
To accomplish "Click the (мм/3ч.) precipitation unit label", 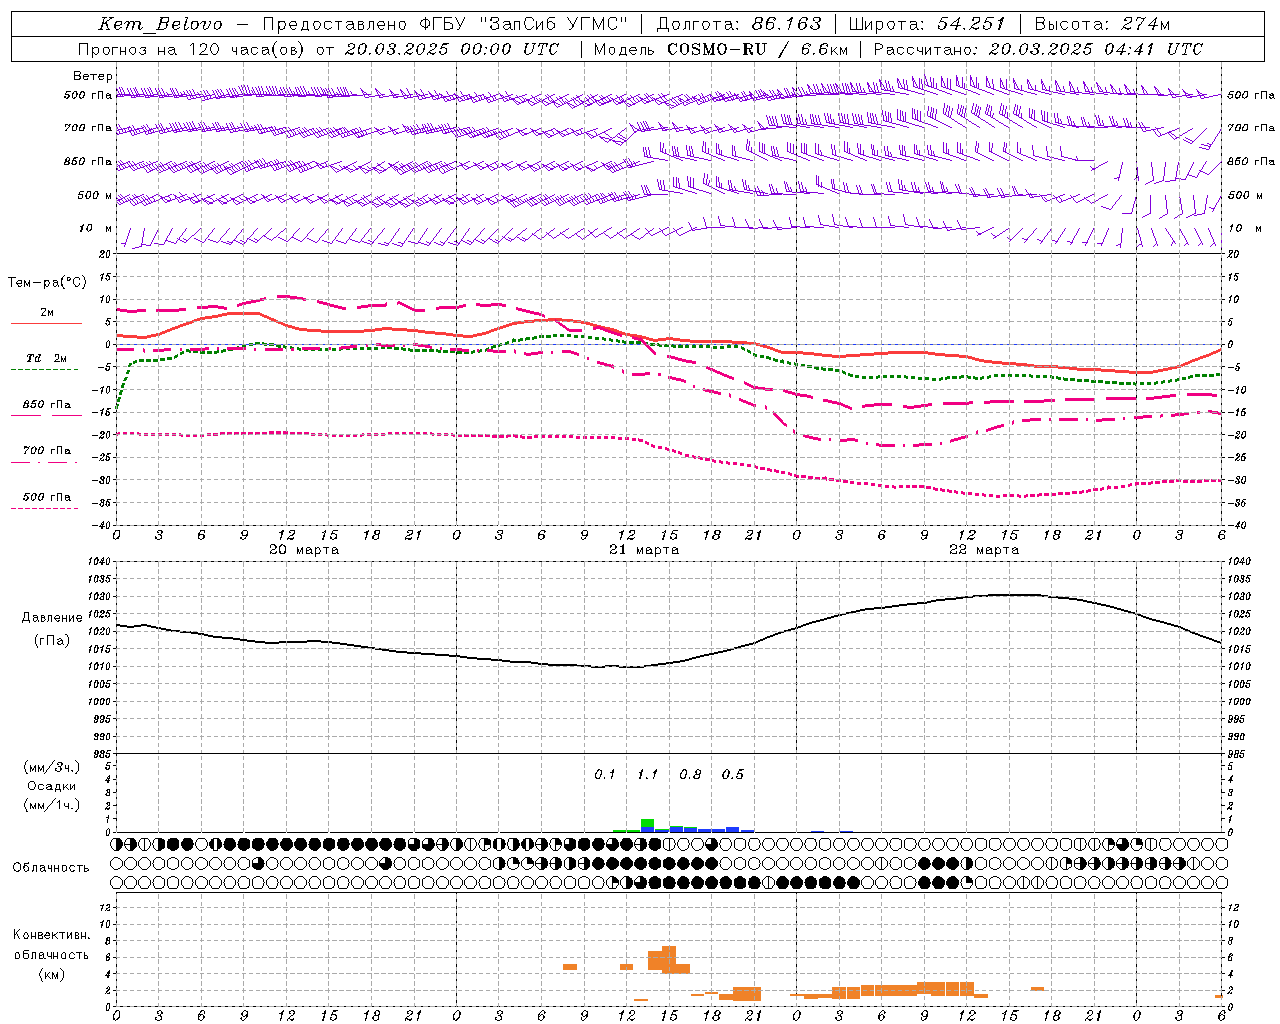I will pos(52,767).
